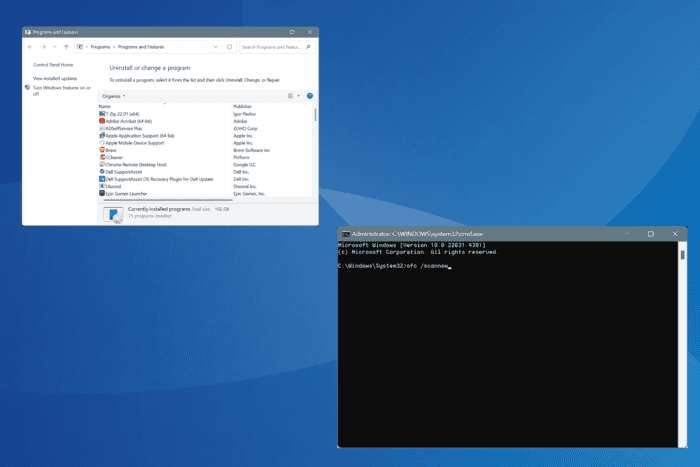Expand the view options dropdown arrow
Image resolution: width=700 pixels, height=467 pixels.
point(299,96)
